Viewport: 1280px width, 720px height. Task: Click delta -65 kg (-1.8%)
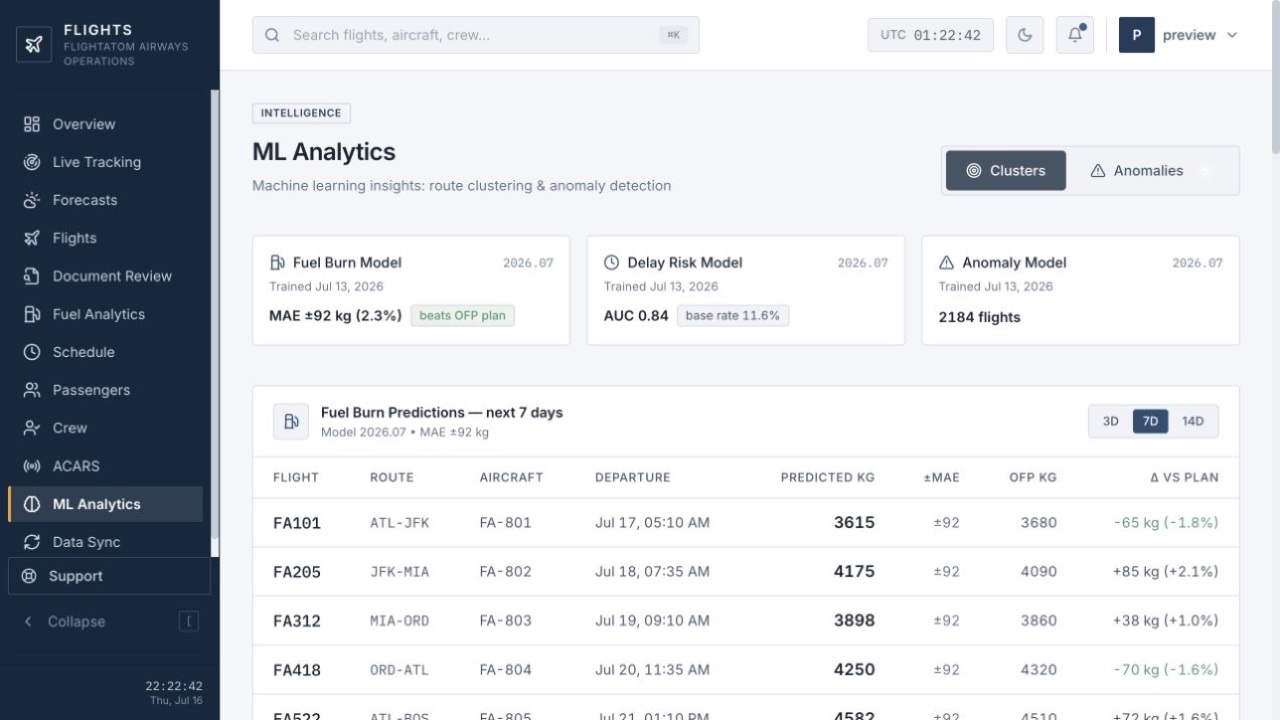[1166, 523]
